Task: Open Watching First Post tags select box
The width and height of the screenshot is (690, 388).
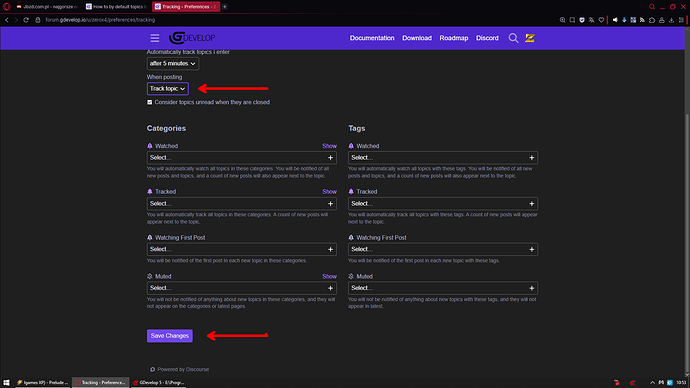Action: 443,249
